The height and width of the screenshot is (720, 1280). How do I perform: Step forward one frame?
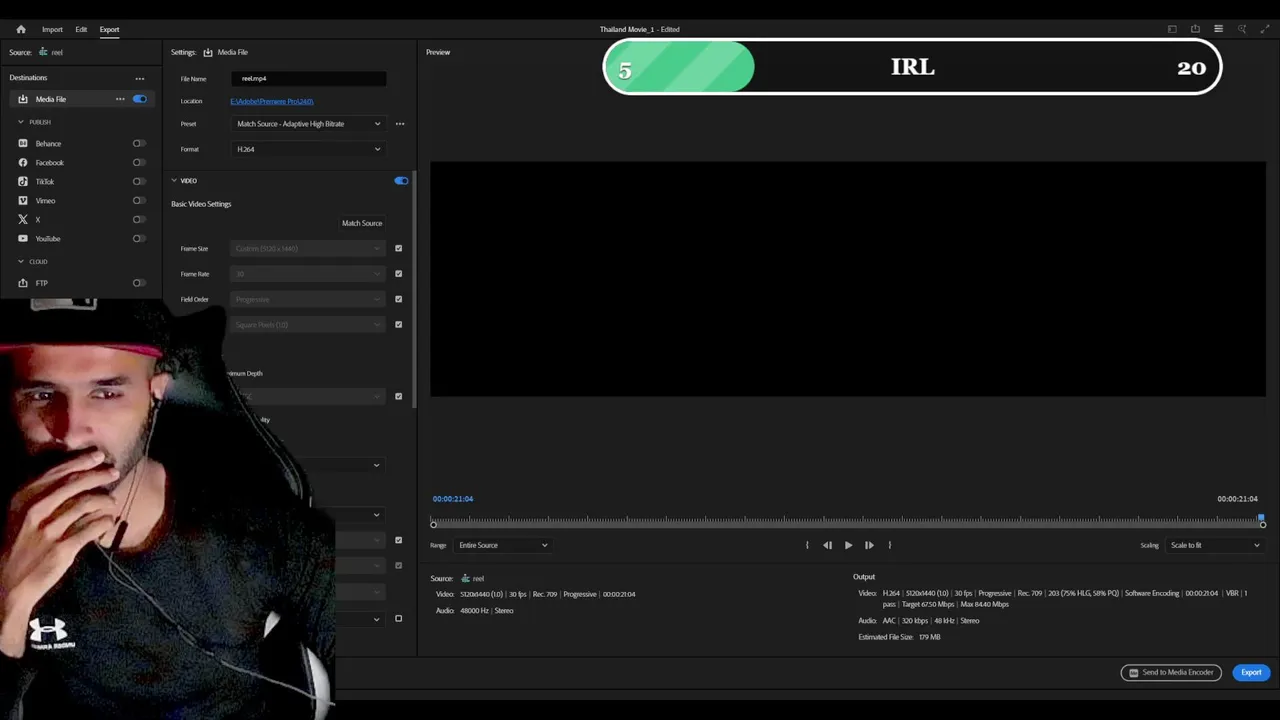coord(869,545)
